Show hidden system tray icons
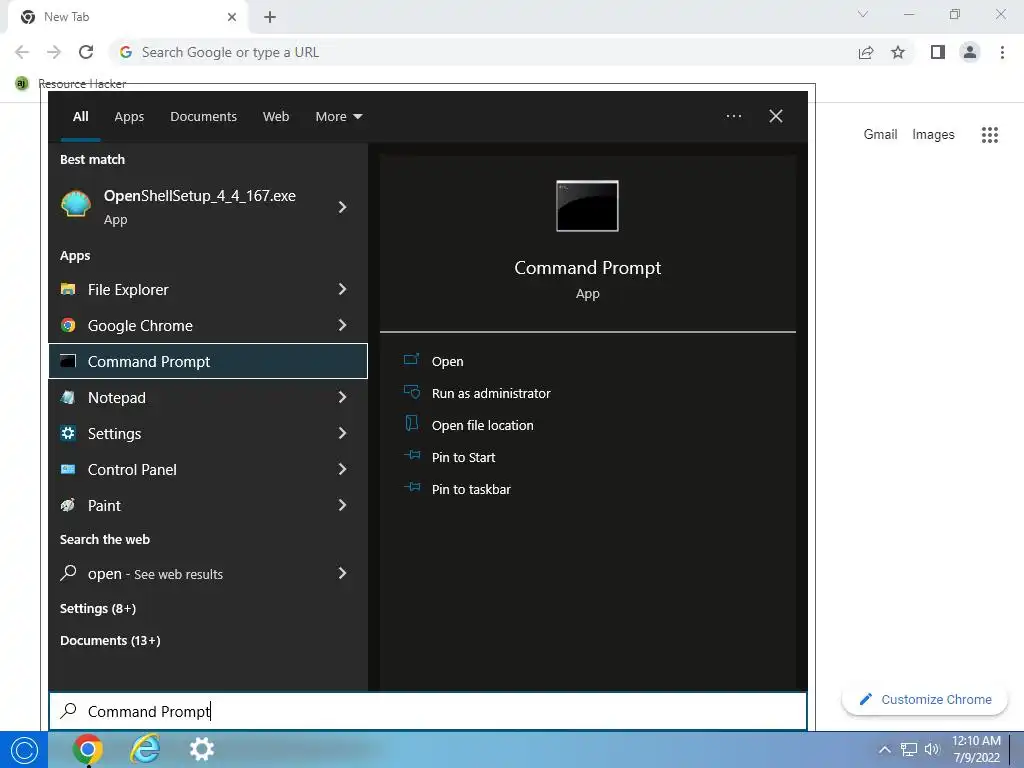Viewport: 1024px width, 768px height. click(x=884, y=750)
